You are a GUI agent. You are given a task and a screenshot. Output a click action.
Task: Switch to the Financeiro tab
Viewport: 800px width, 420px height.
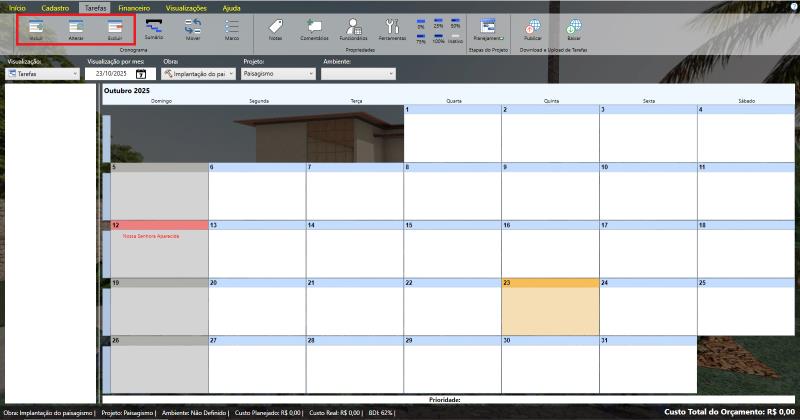(x=133, y=7)
